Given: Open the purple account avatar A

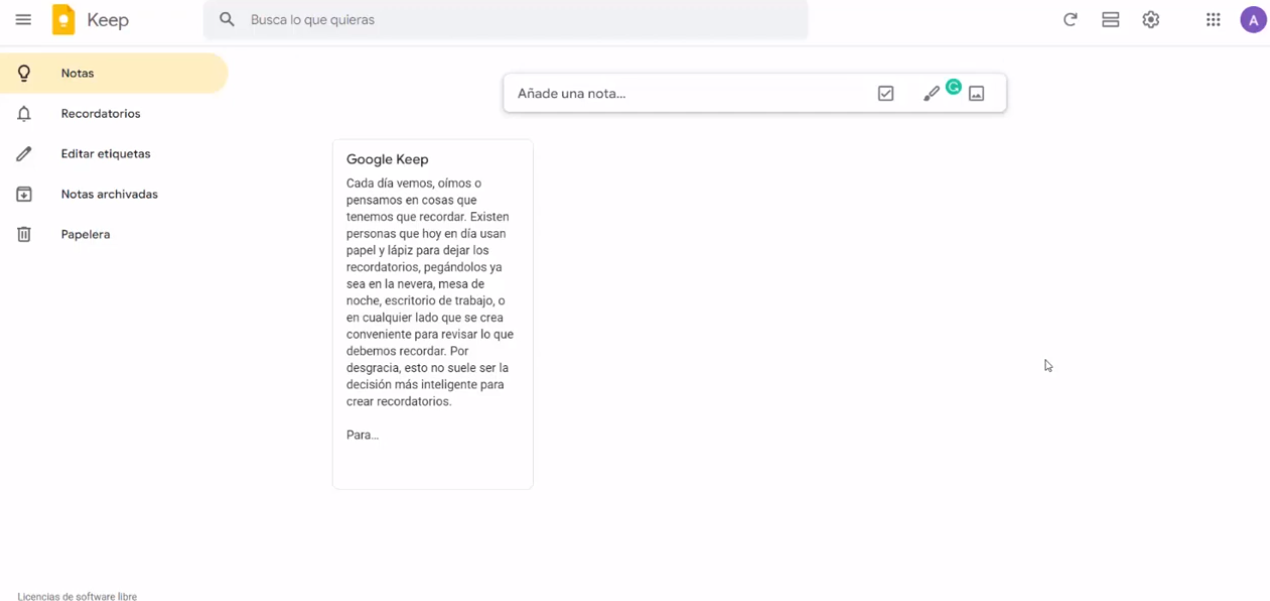Looking at the screenshot, I should 1253,20.
